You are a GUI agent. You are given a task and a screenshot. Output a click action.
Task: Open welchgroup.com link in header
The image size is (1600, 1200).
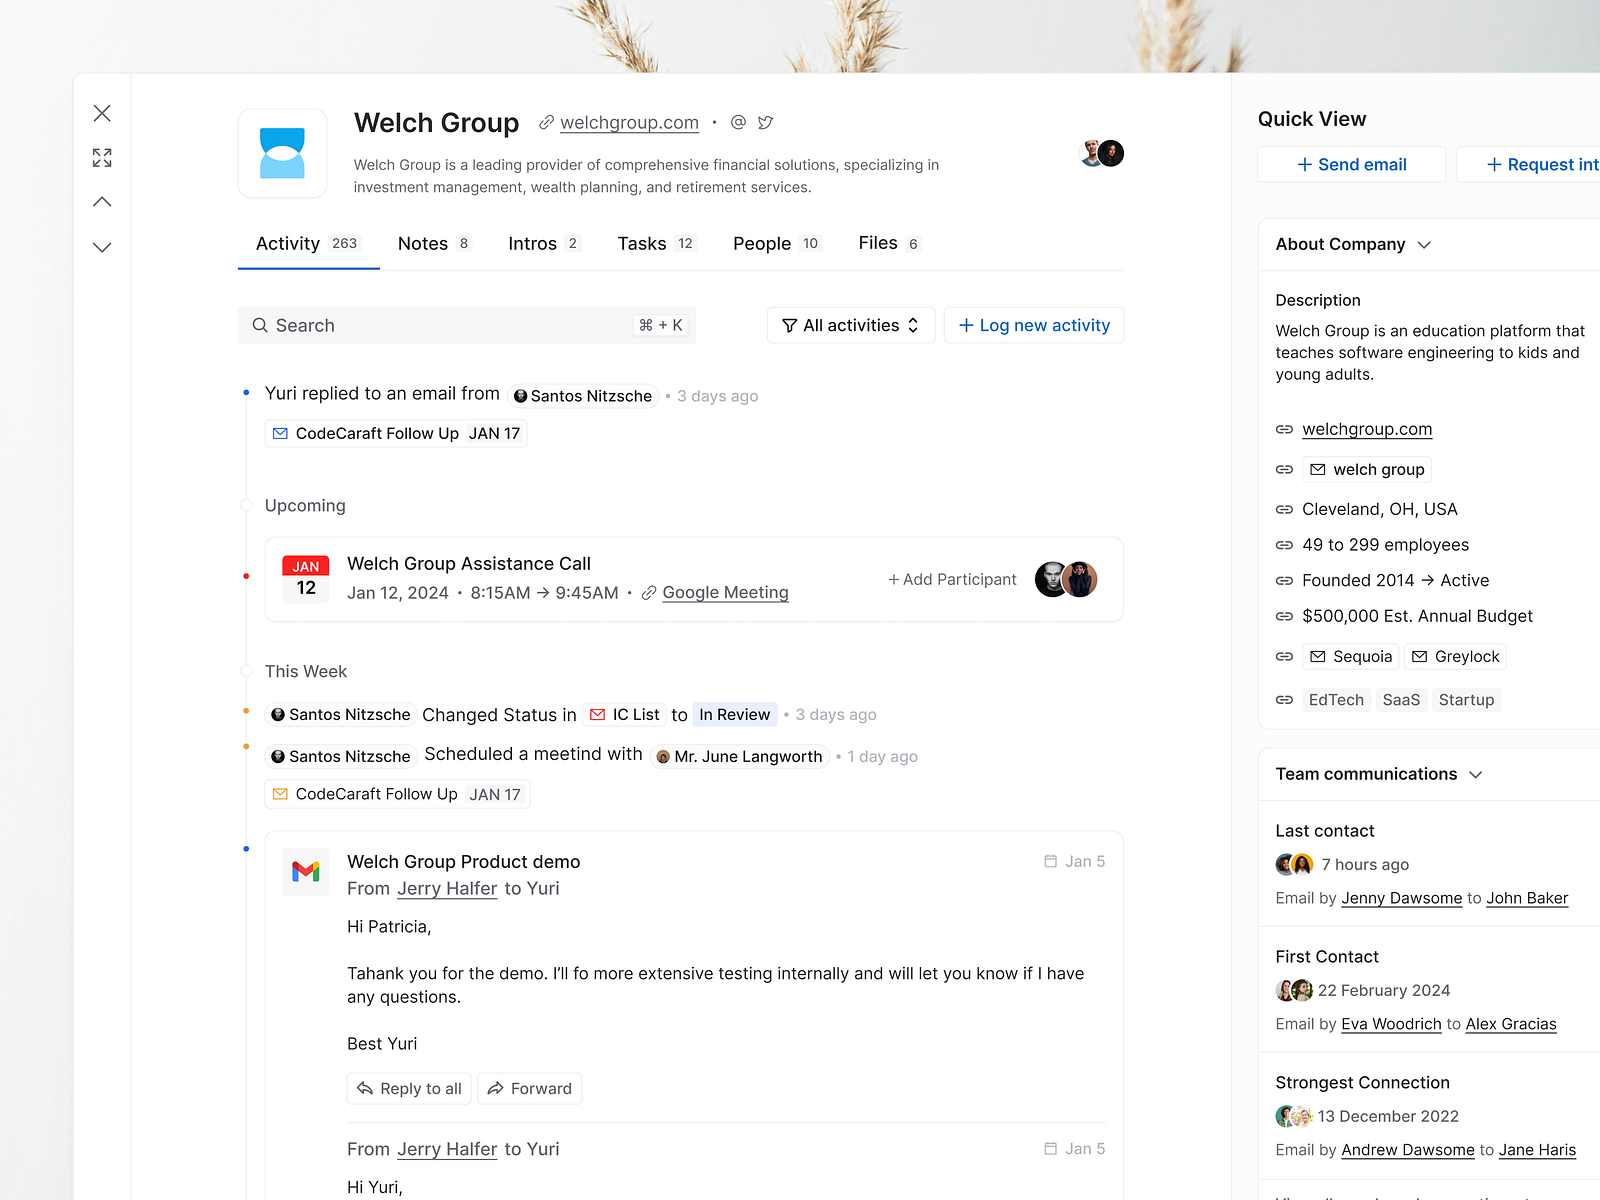point(629,122)
